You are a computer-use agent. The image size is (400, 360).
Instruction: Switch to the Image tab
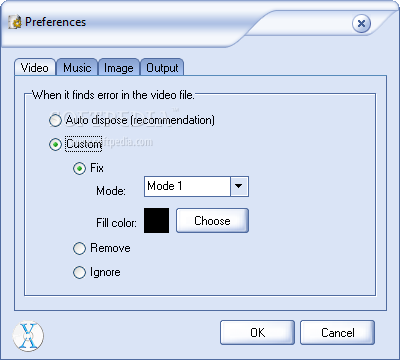119,68
